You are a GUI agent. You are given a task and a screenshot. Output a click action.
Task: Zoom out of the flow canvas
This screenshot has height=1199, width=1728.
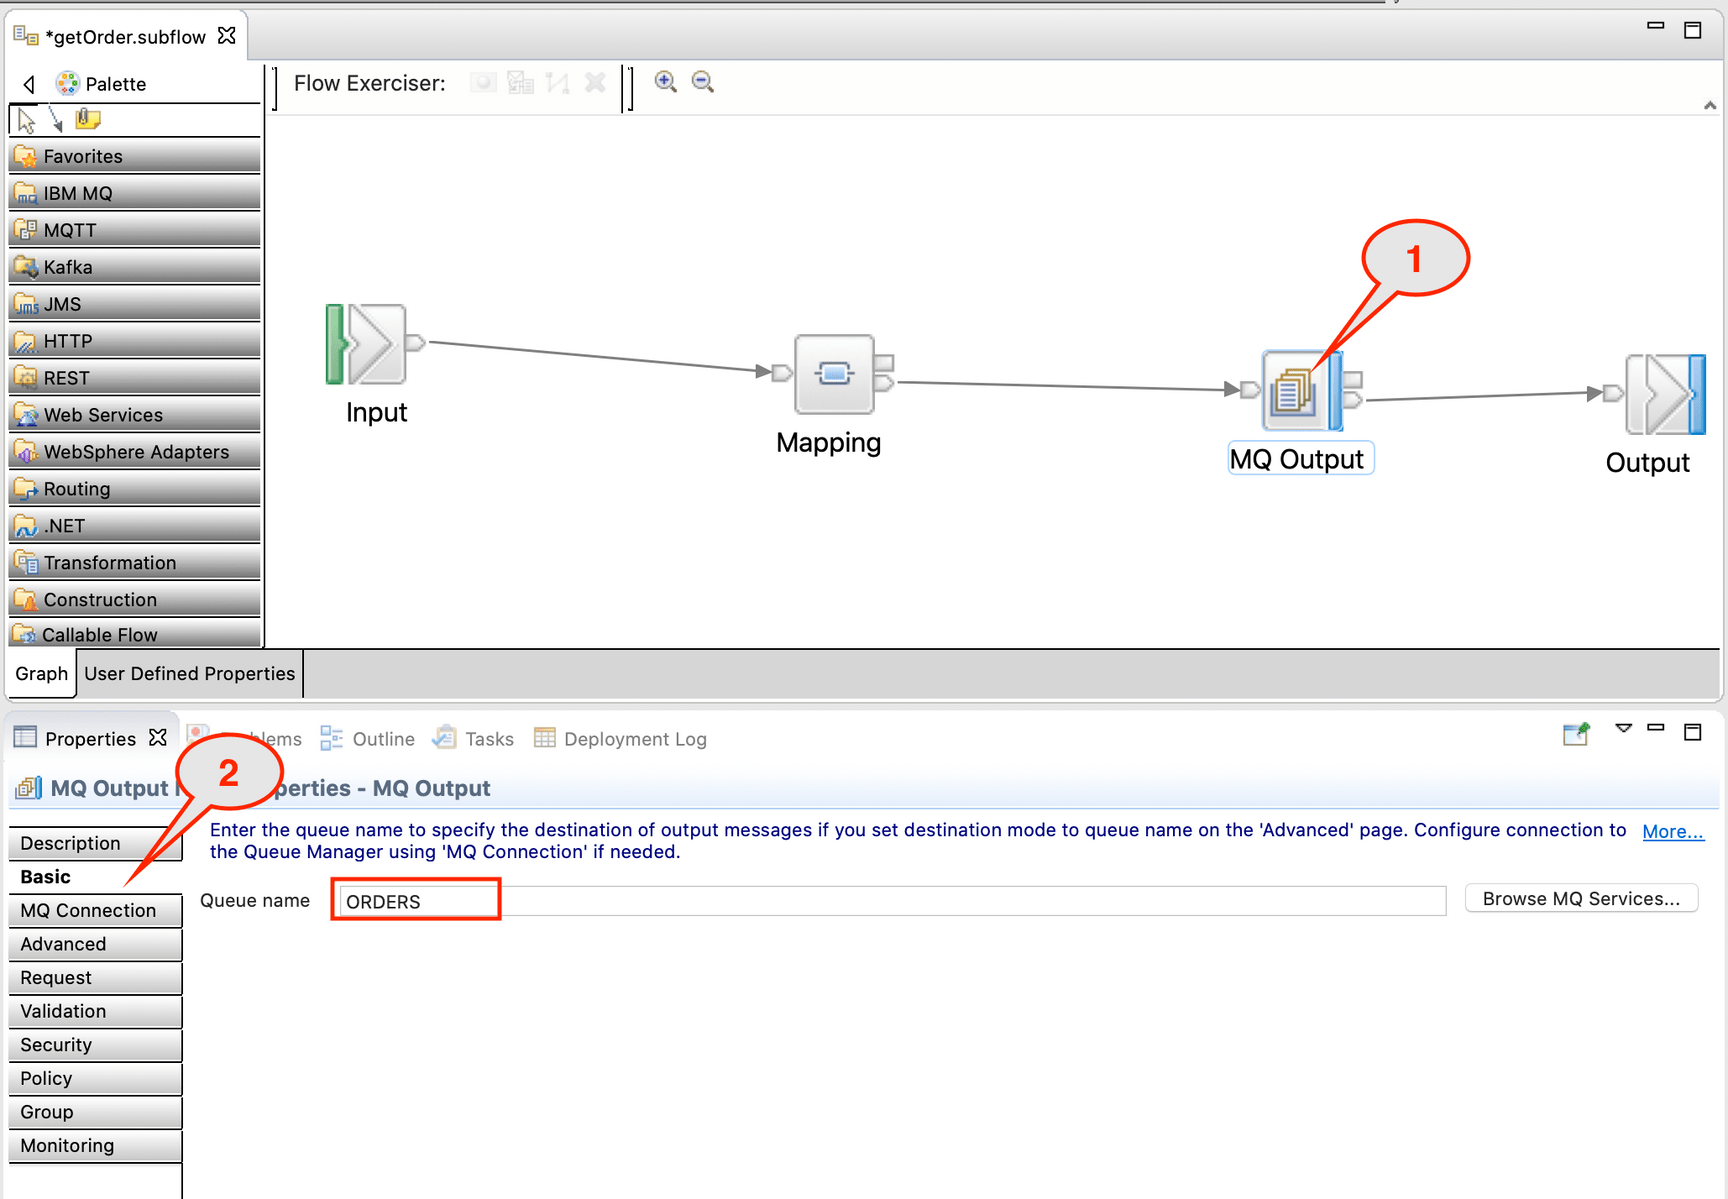point(703,82)
